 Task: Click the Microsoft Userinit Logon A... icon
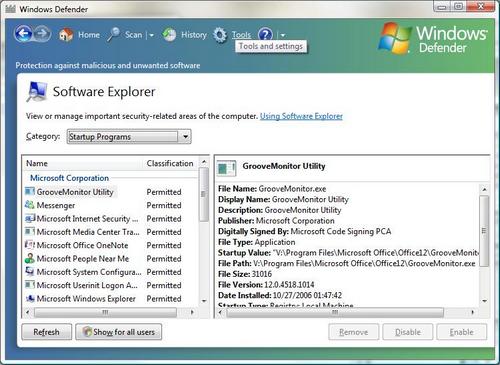(30, 285)
